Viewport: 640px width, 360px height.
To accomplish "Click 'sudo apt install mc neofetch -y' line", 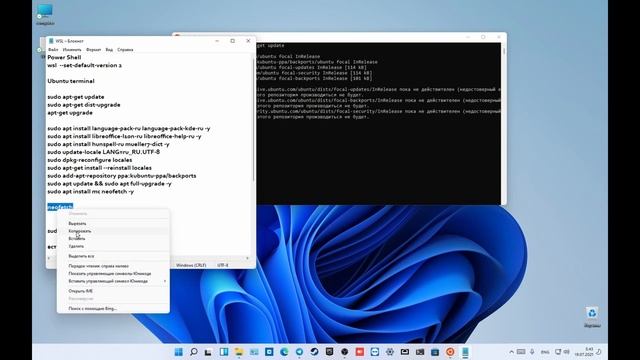I will 91,191.
